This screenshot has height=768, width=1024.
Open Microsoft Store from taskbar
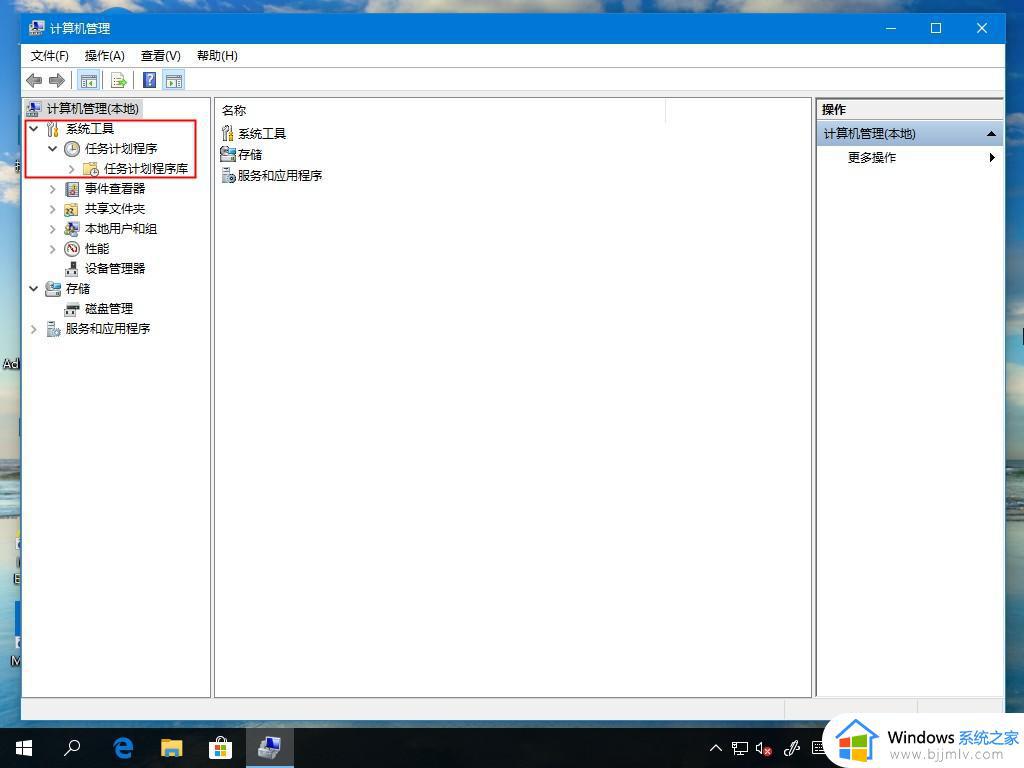tap(221, 747)
